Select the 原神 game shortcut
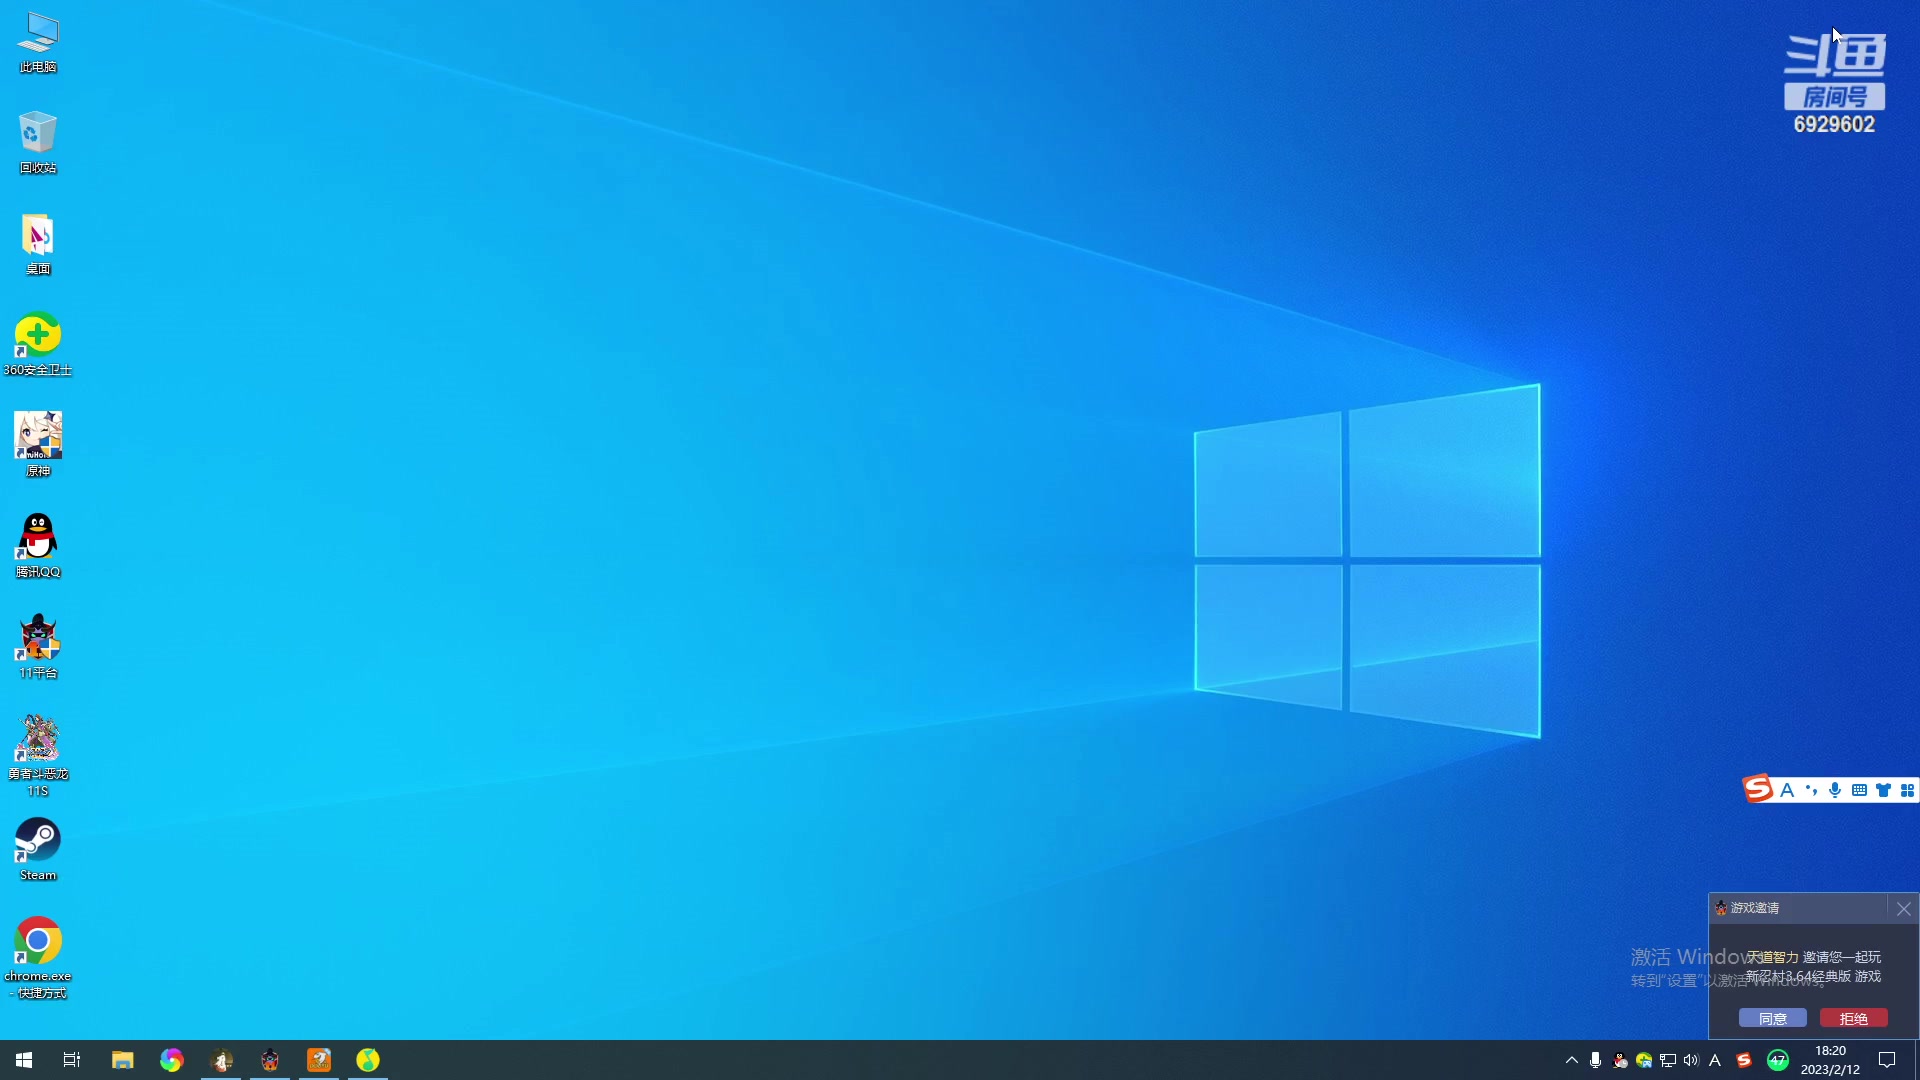The image size is (1920, 1080). (38, 446)
